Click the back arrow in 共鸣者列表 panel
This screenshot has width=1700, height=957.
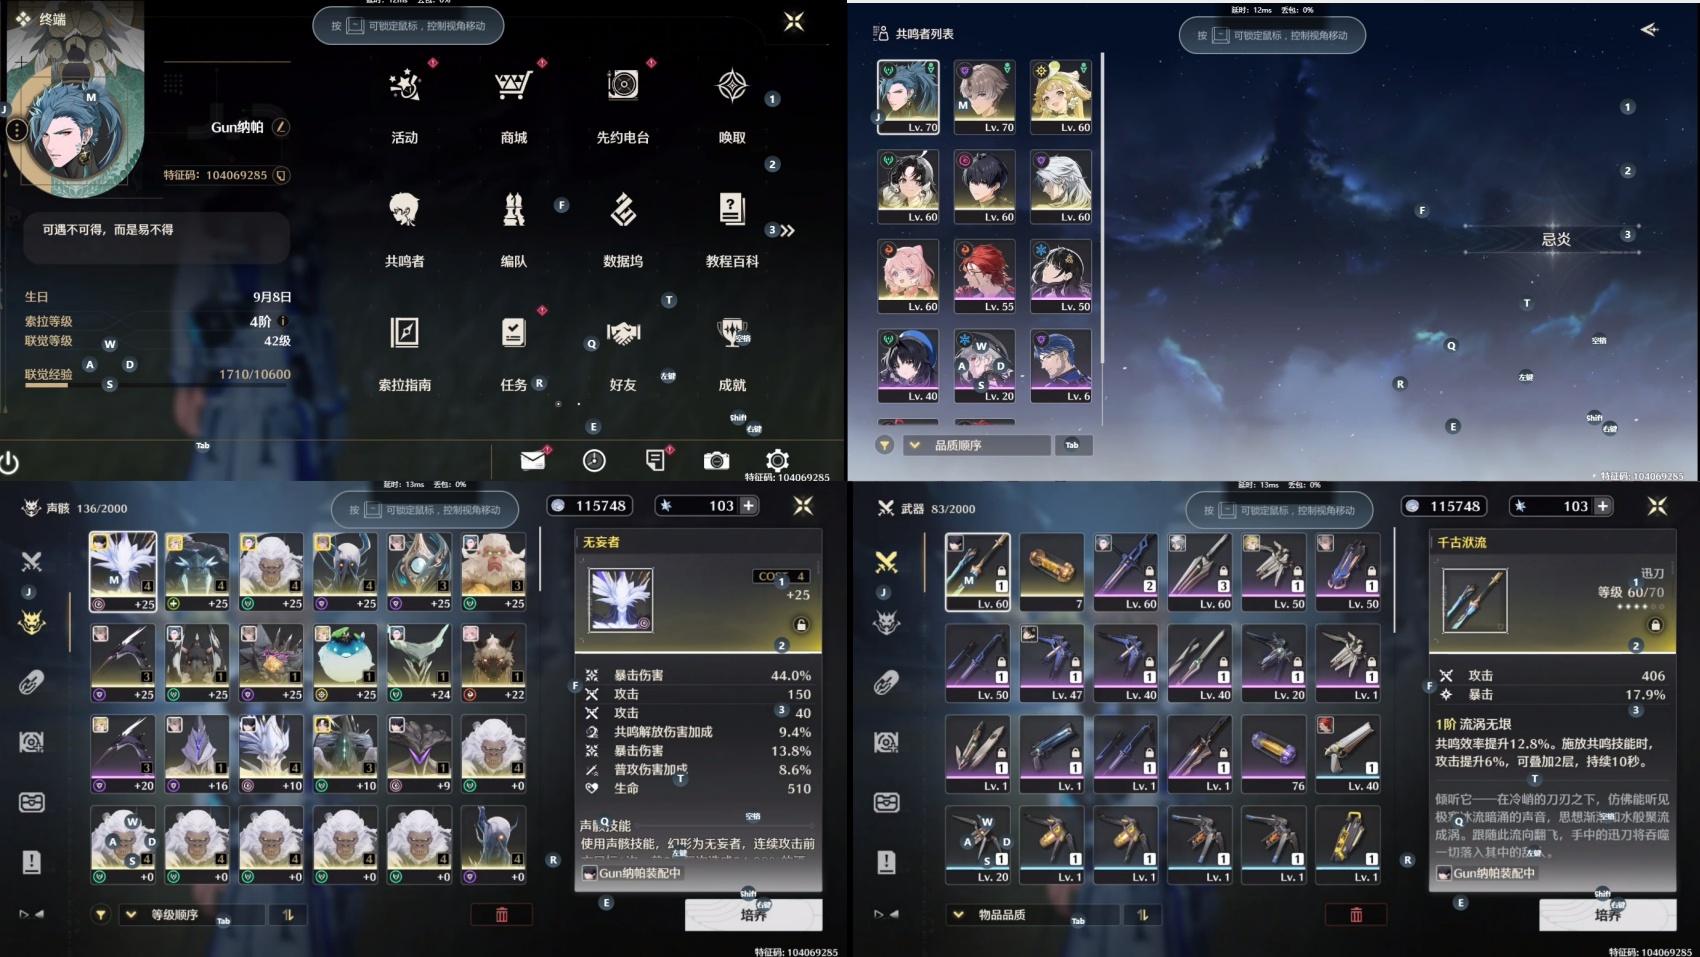click(x=1649, y=29)
